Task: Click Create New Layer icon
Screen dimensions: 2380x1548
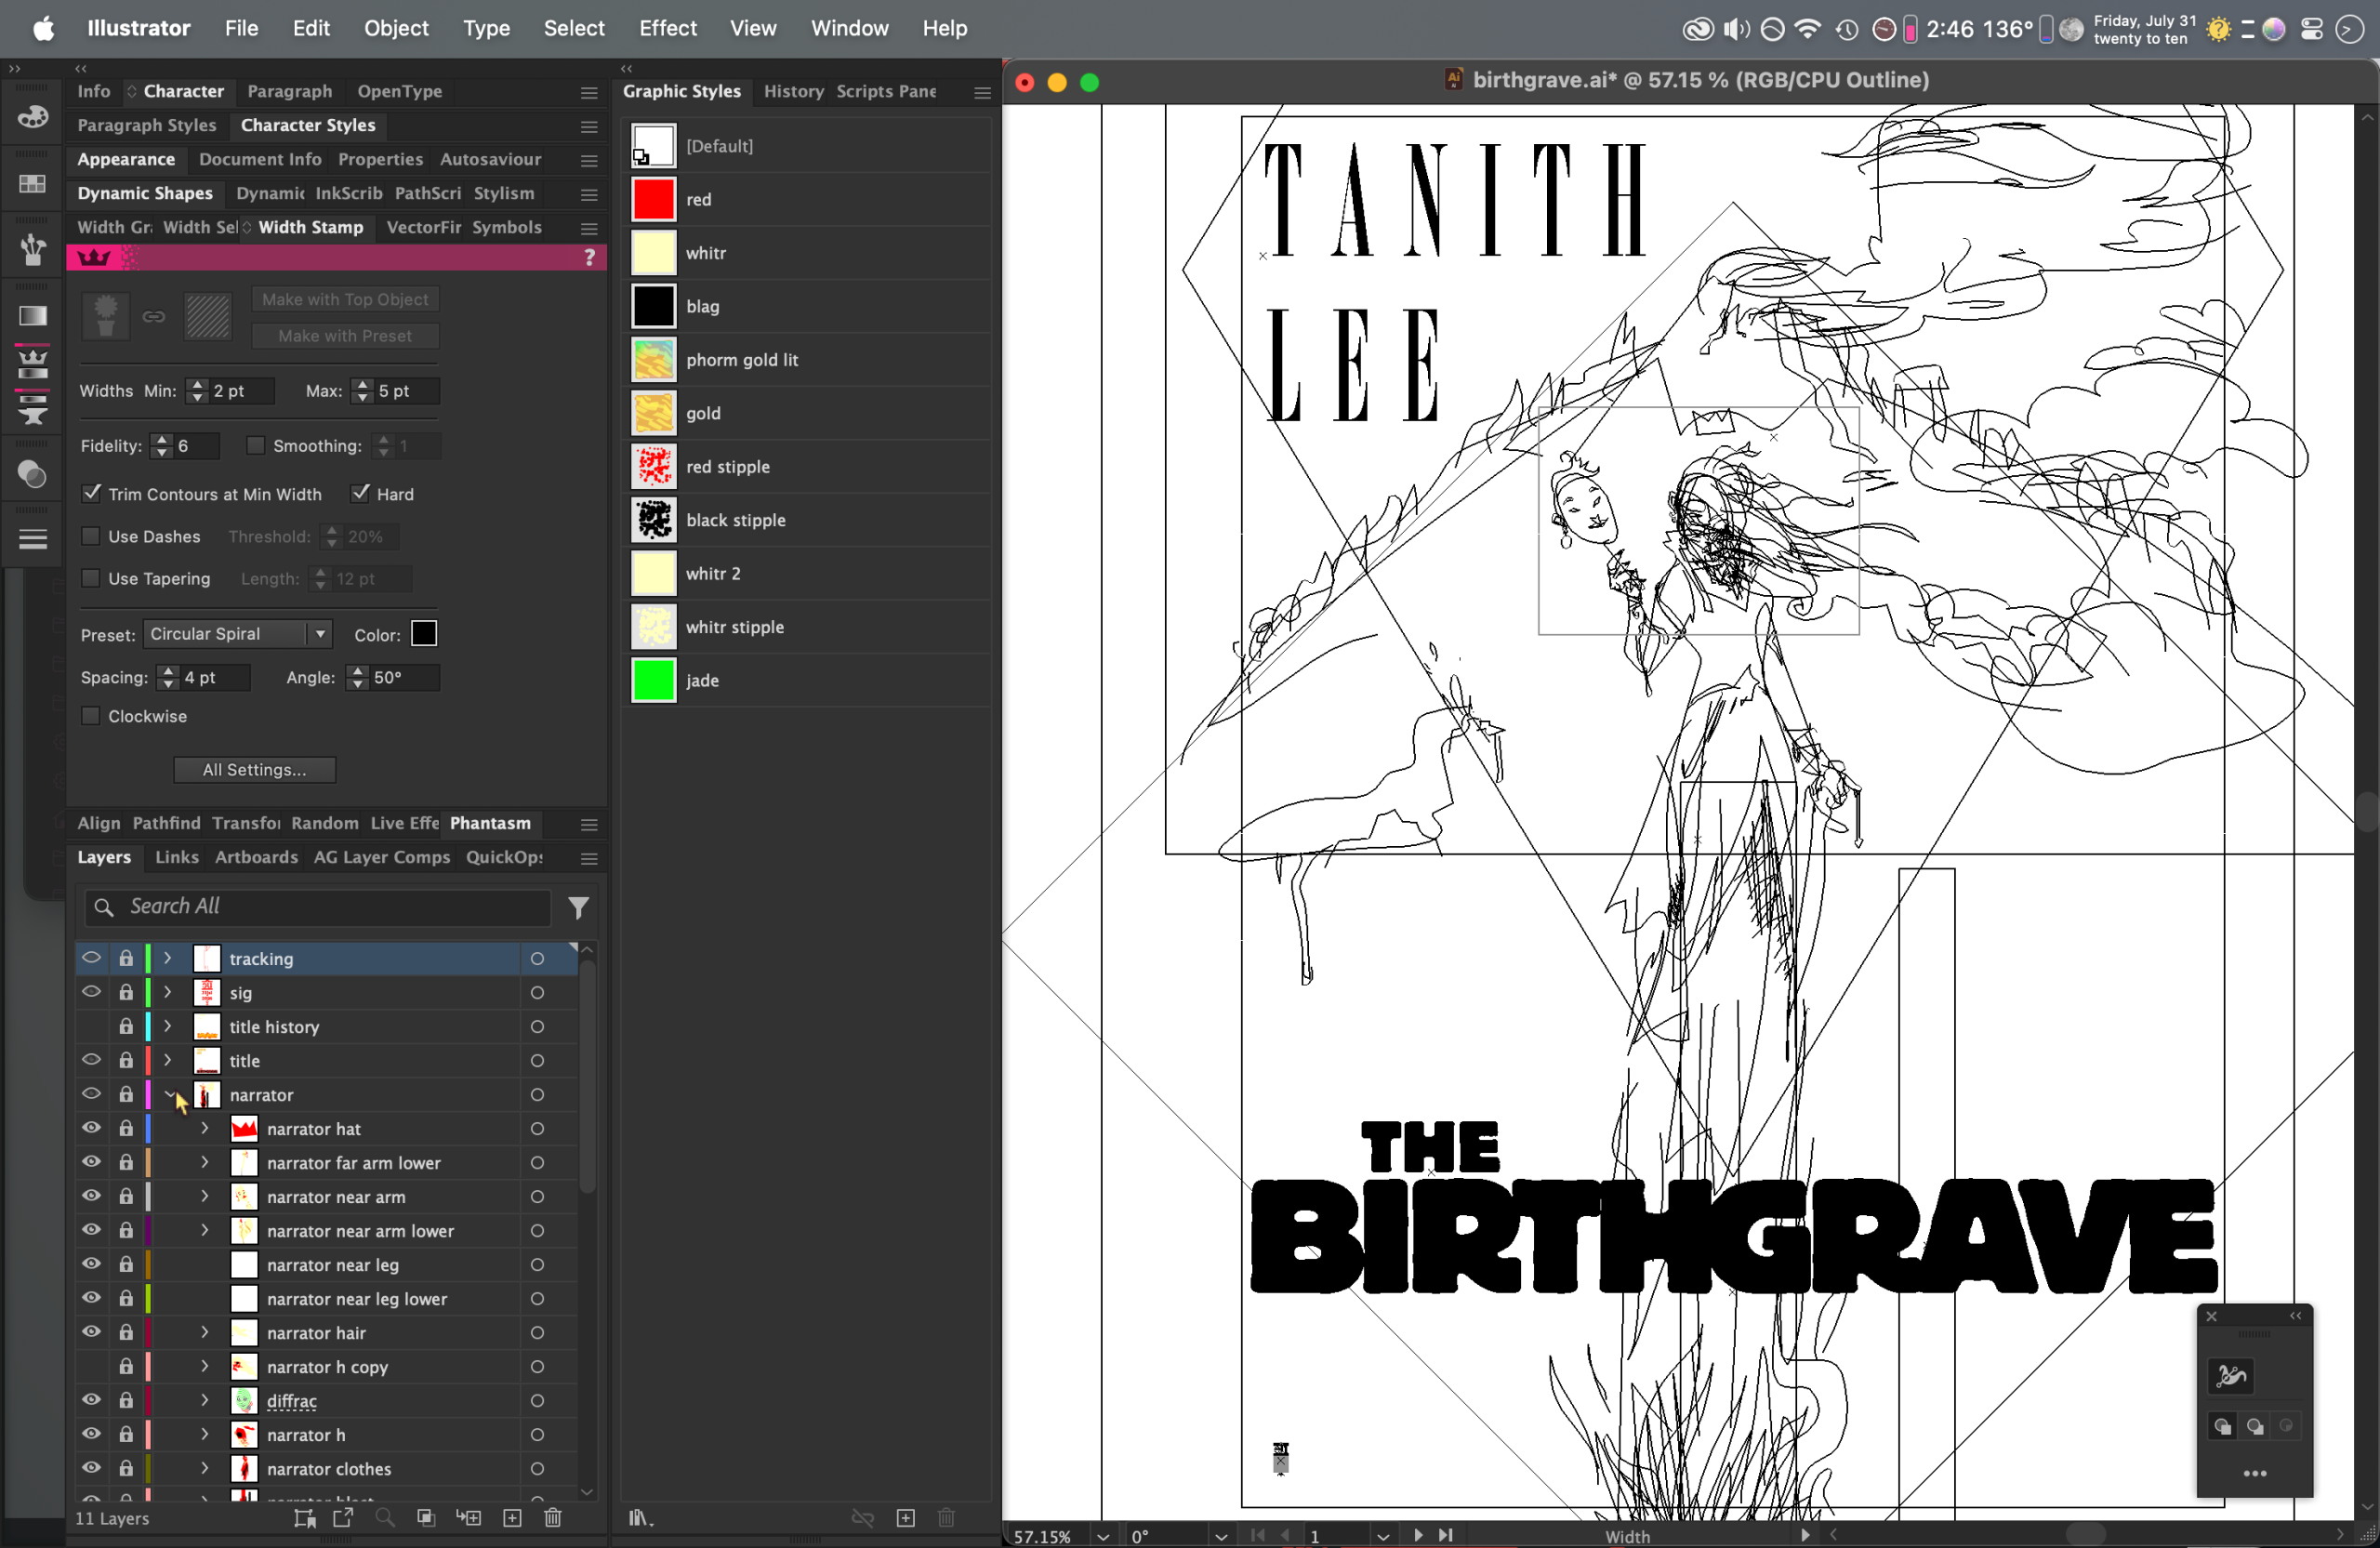Action: point(512,1518)
